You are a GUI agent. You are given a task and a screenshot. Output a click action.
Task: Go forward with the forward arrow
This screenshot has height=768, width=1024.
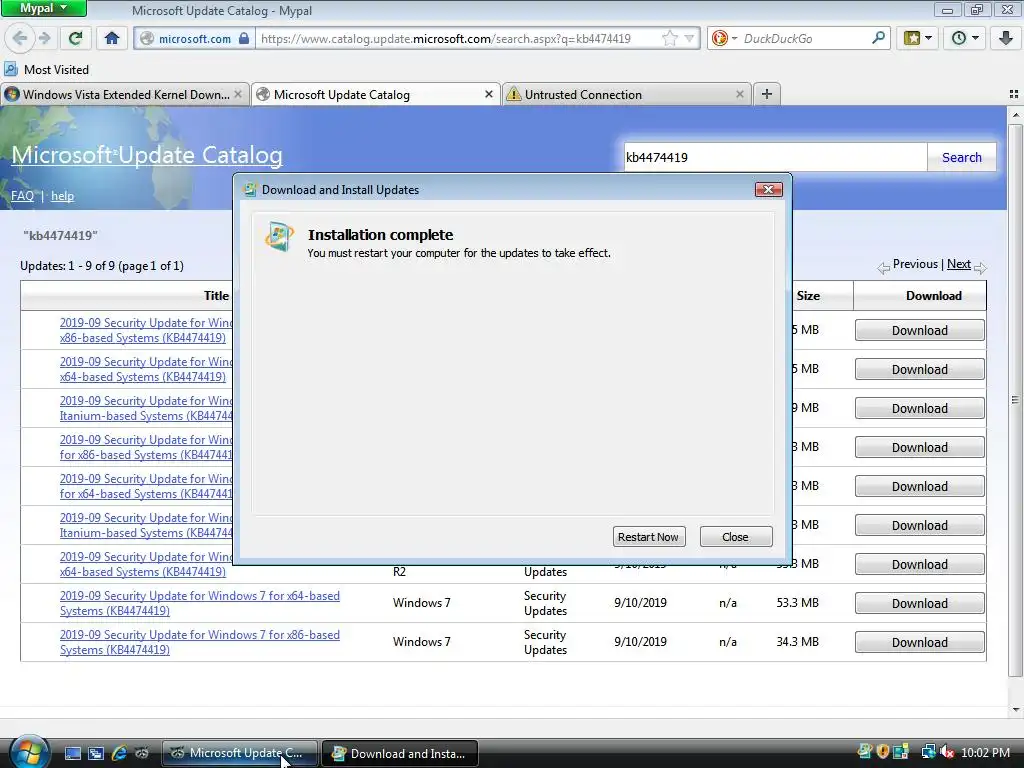point(45,38)
